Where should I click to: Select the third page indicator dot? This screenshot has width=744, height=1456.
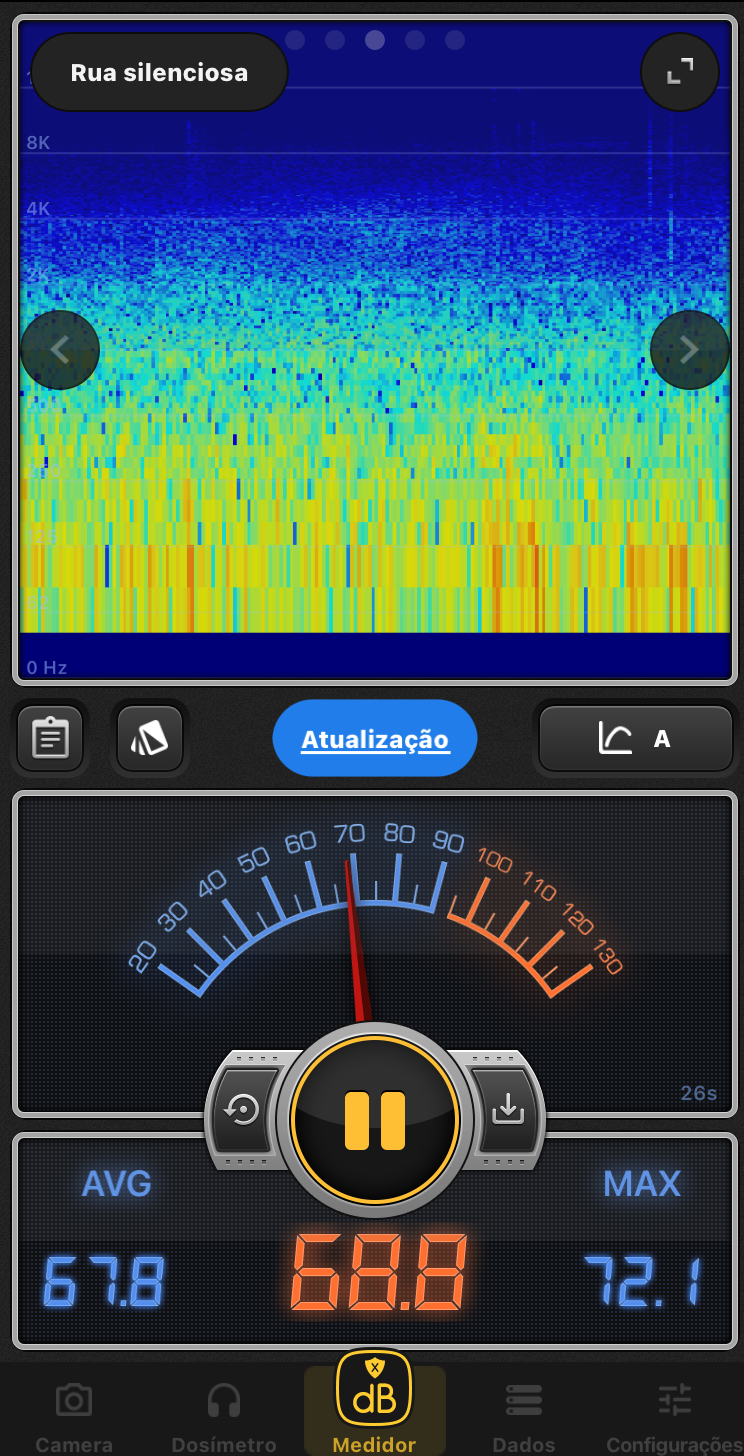click(x=375, y=40)
